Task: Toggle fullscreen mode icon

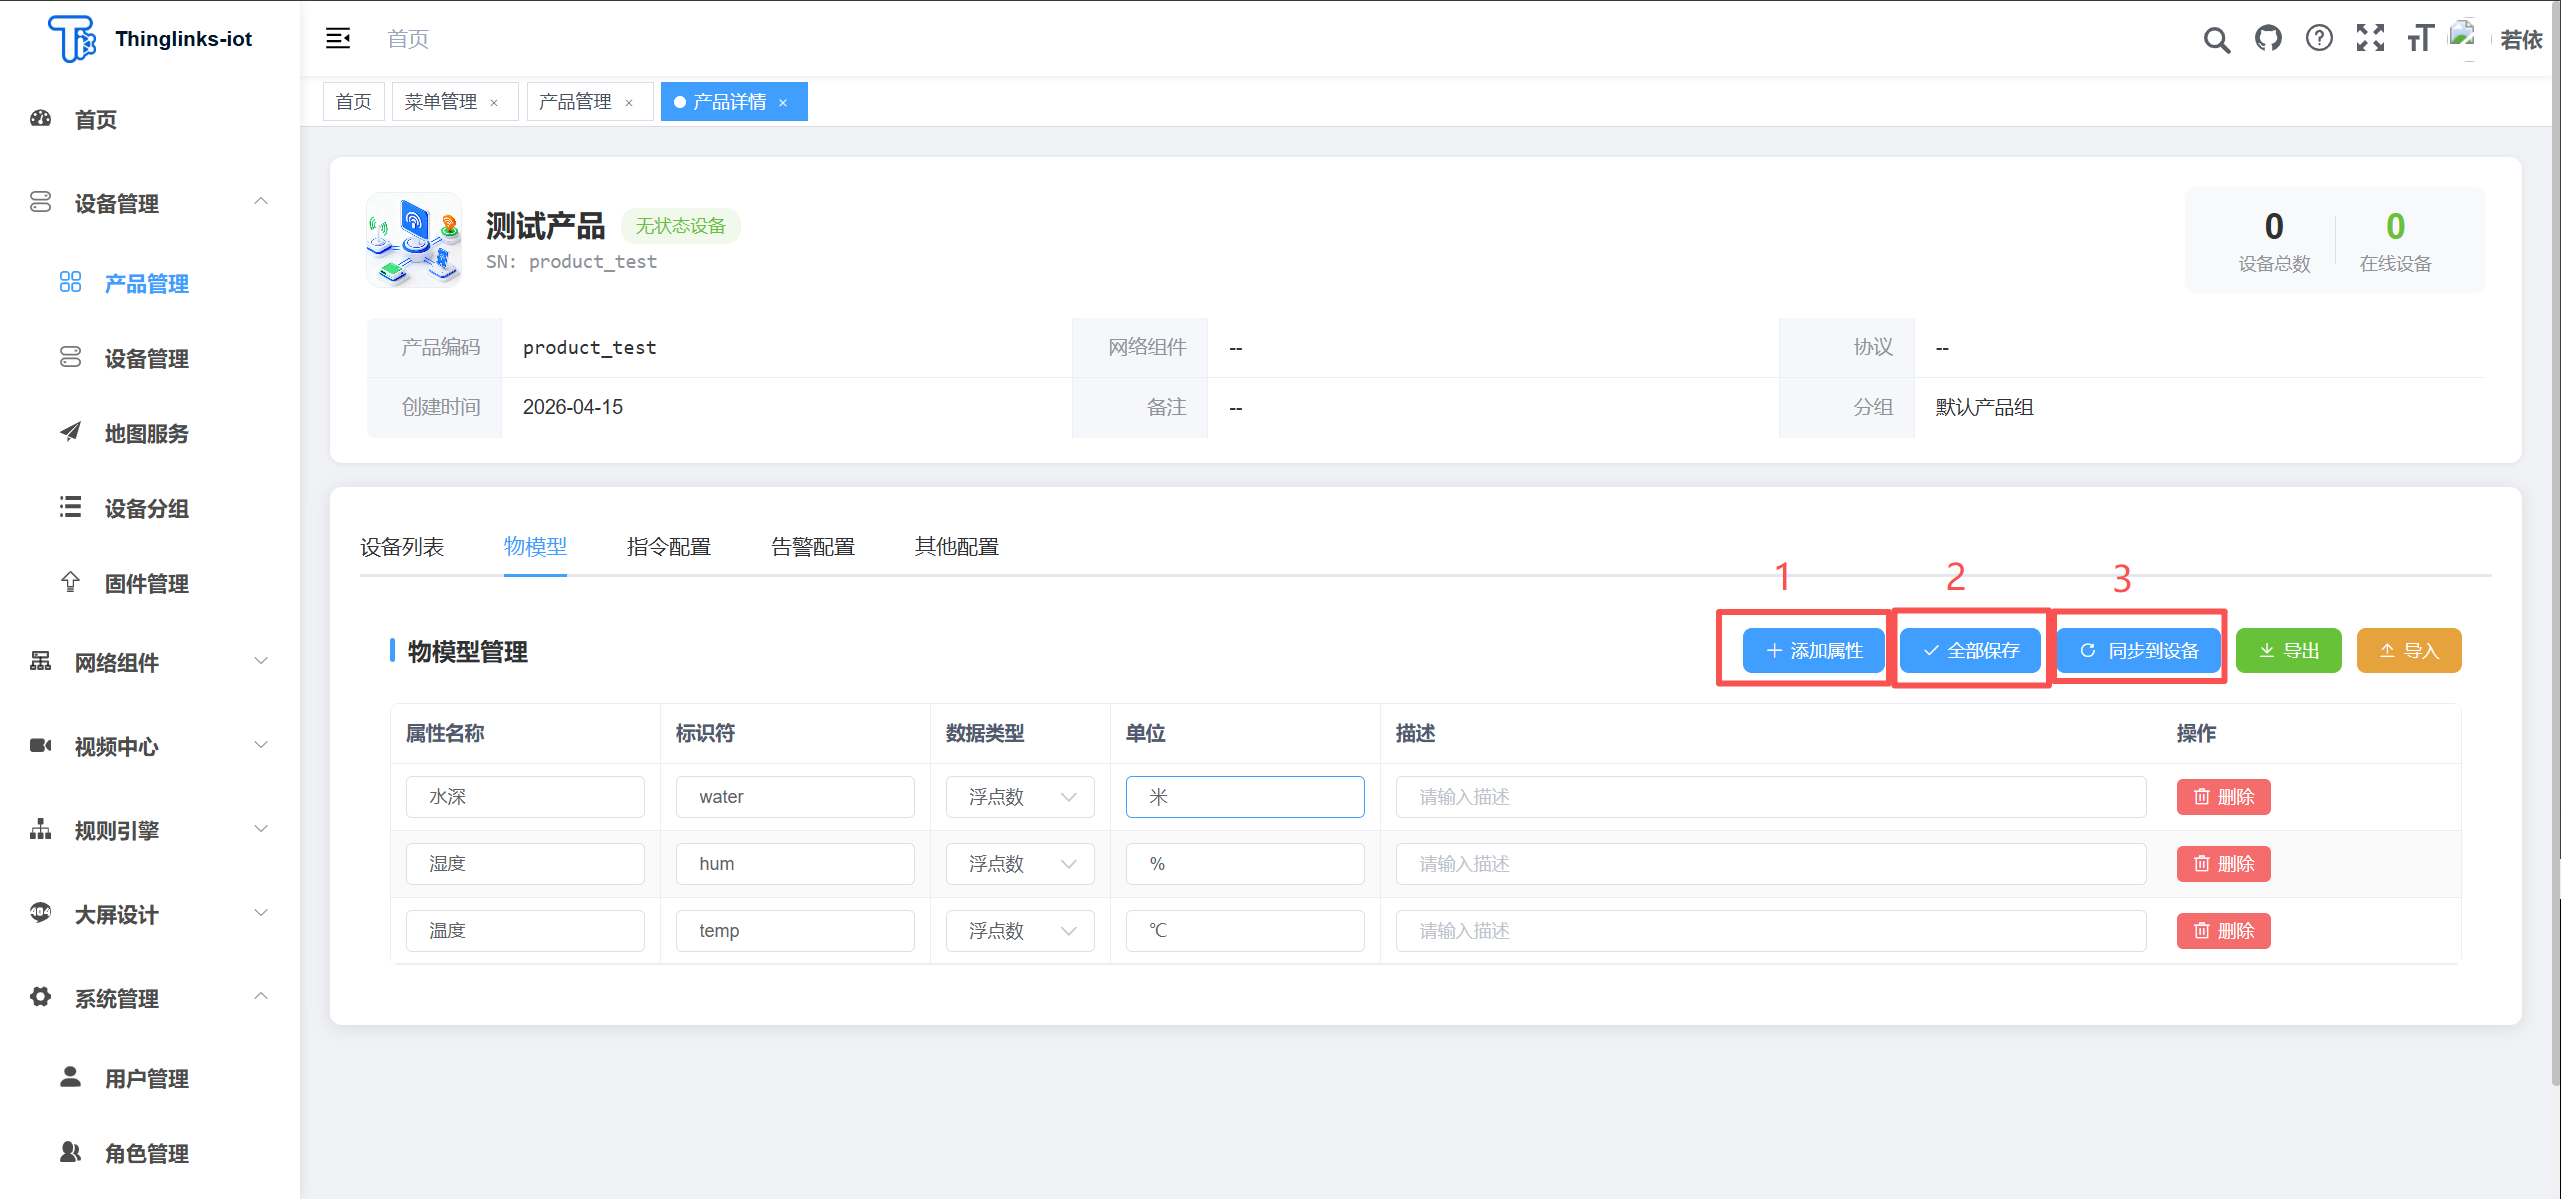Action: pos(2370,39)
